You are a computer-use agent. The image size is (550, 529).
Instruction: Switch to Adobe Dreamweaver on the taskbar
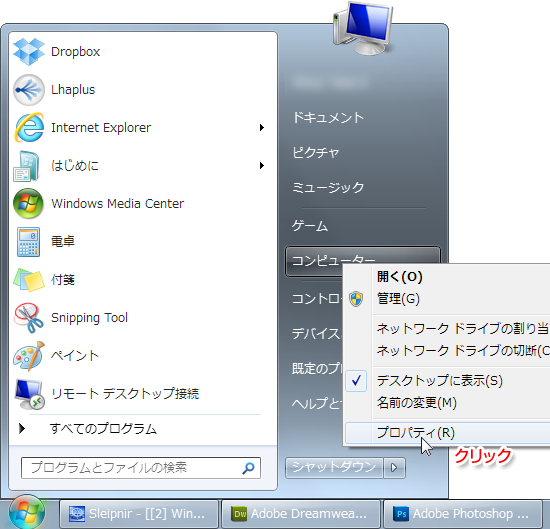(x=301, y=514)
